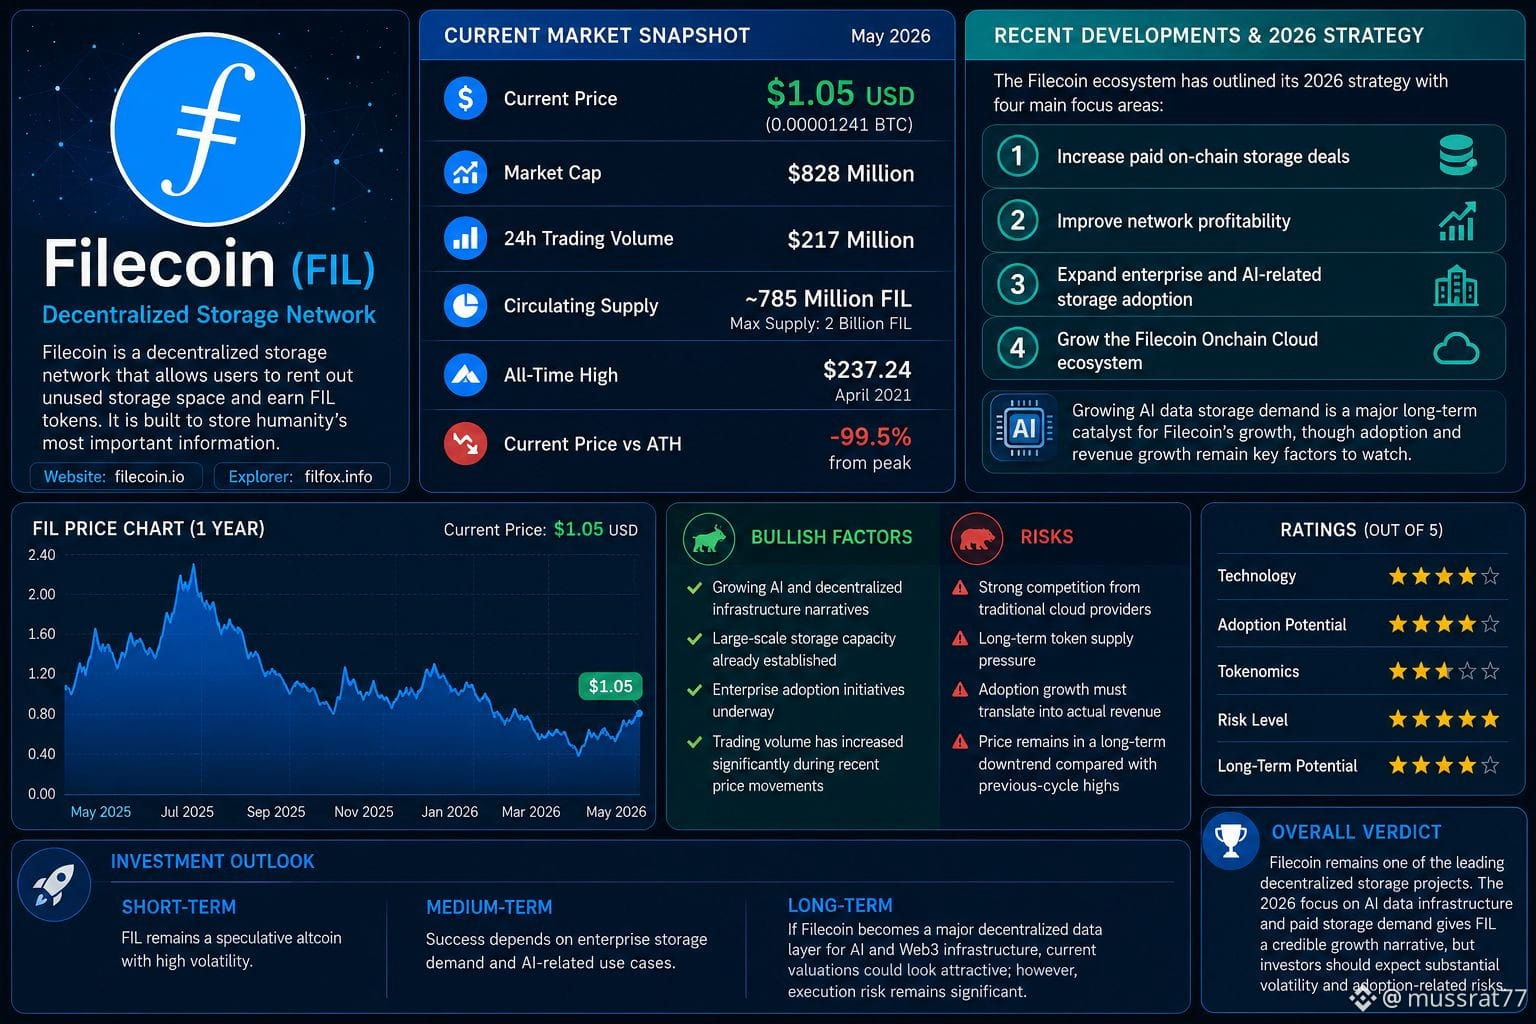Click the RISKS heading
1536x1024 pixels.
tap(1047, 537)
